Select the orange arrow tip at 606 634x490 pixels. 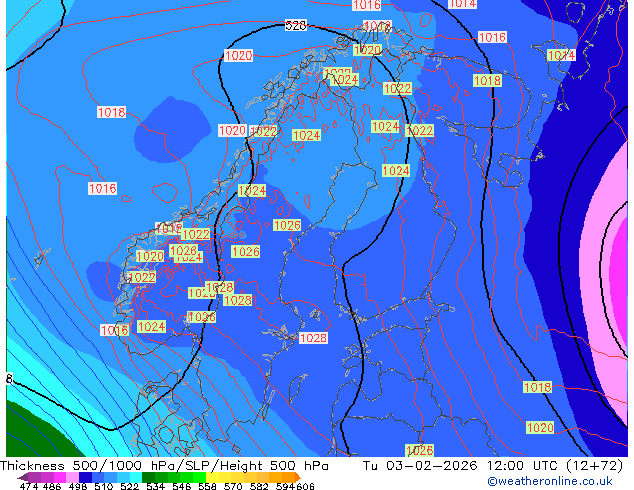[x=298, y=477]
